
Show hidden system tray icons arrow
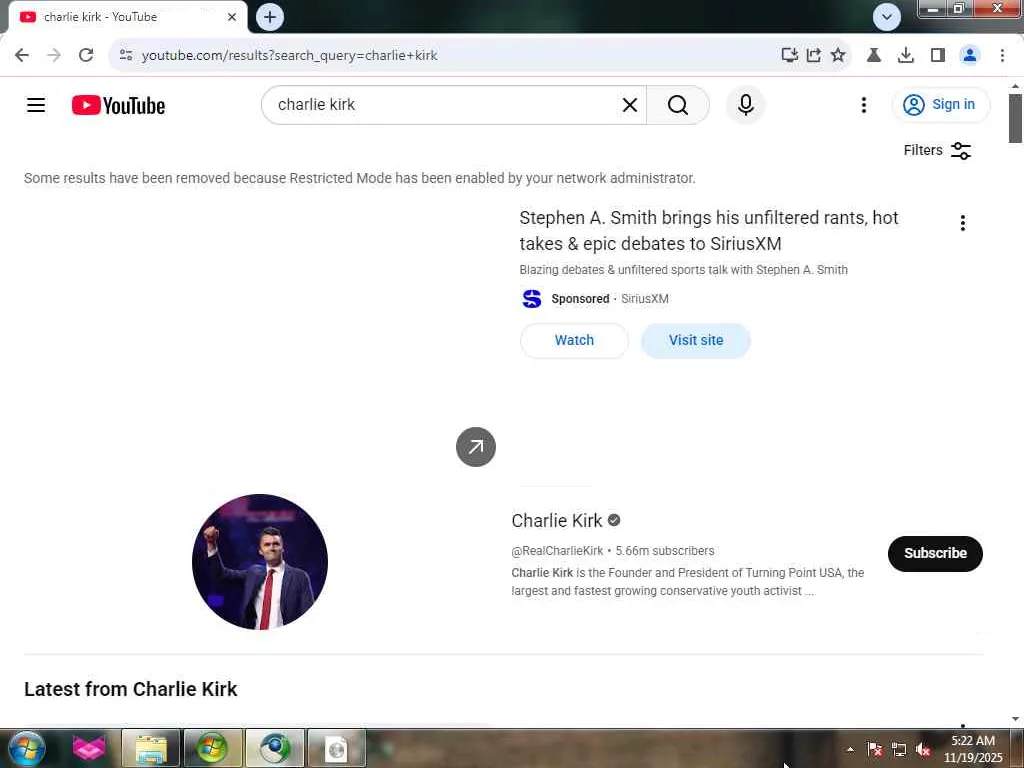(x=850, y=749)
